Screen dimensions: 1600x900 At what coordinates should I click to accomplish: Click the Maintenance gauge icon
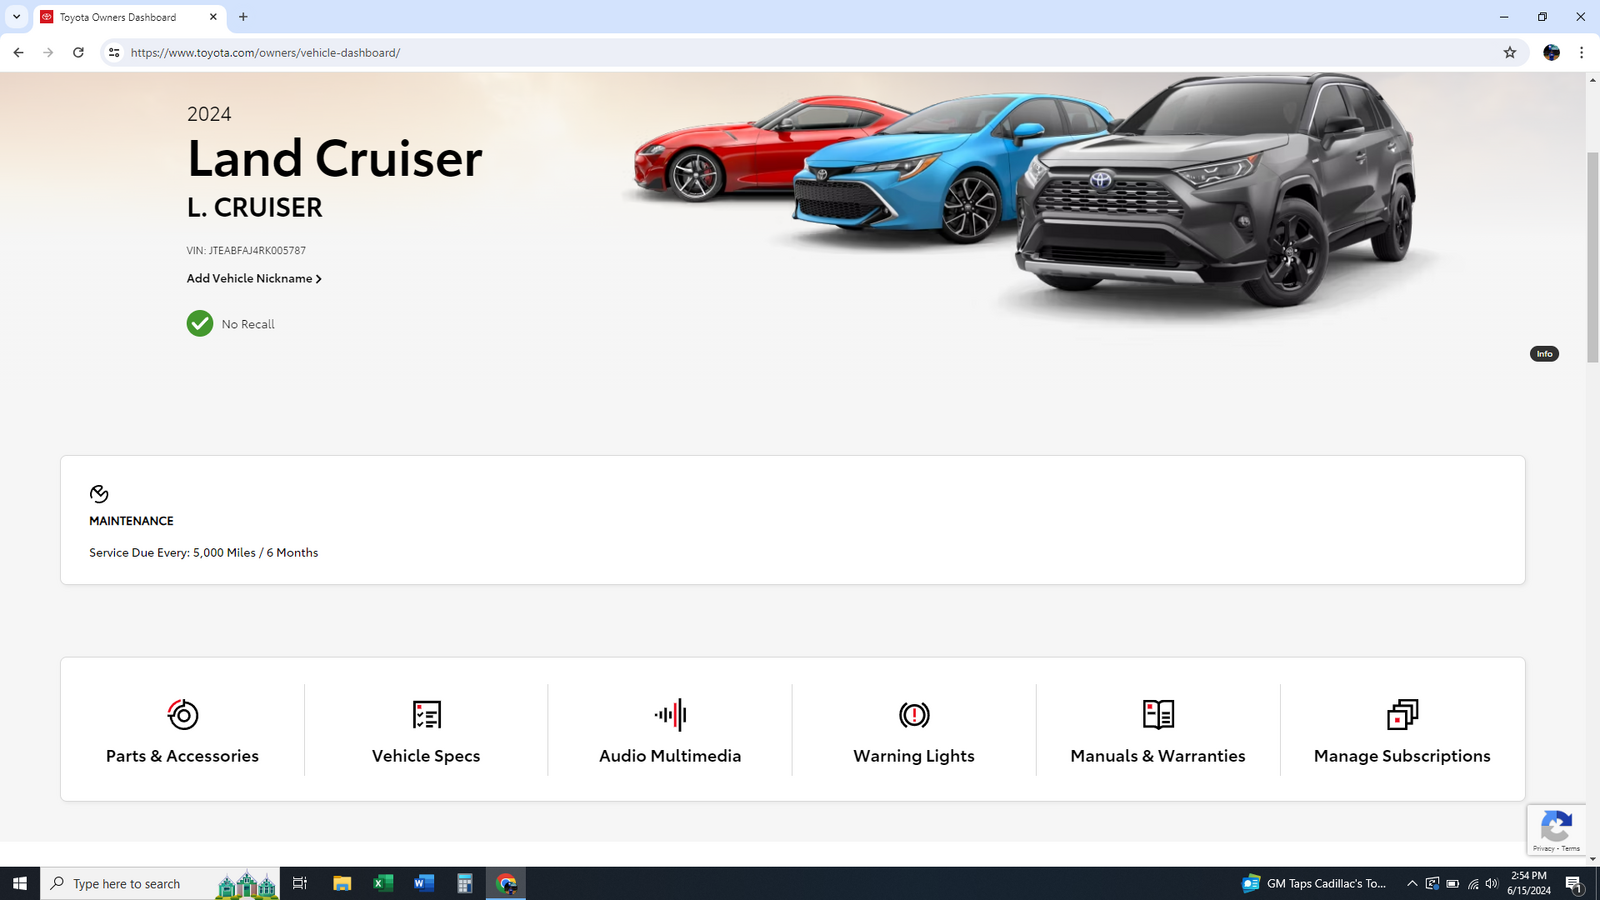pos(99,494)
